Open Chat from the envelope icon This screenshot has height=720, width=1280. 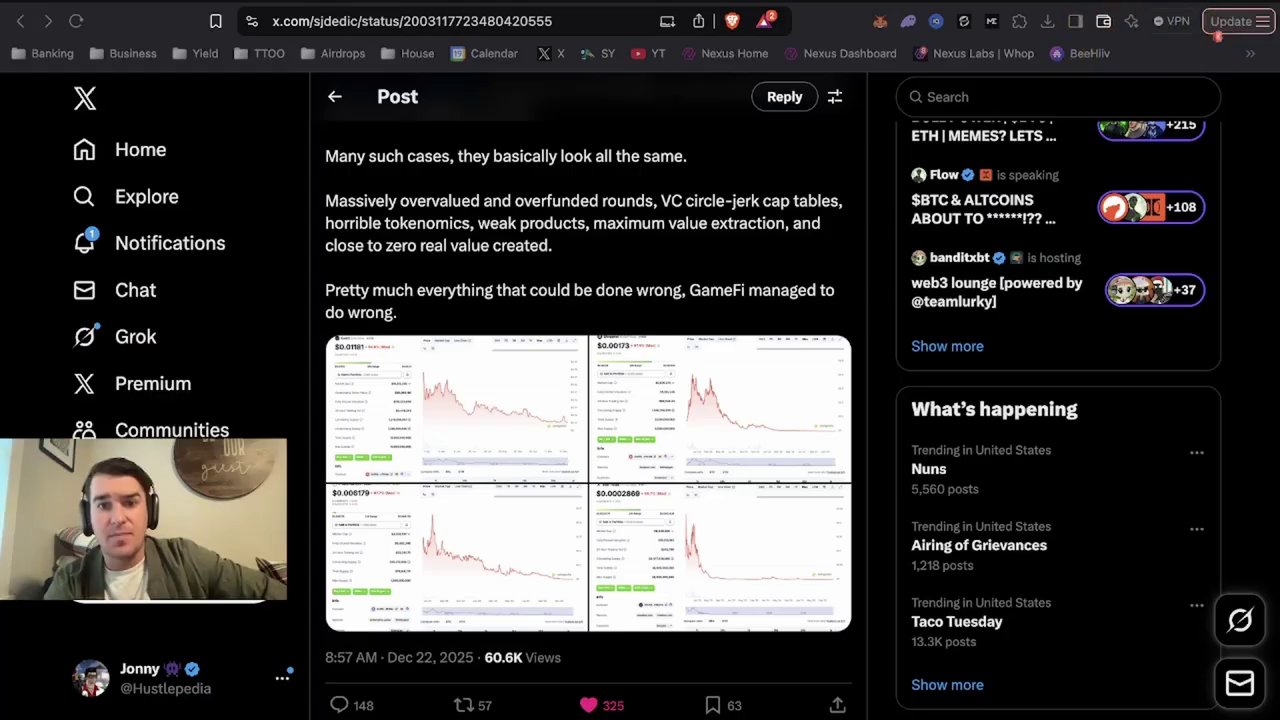[x=85, y=290]
